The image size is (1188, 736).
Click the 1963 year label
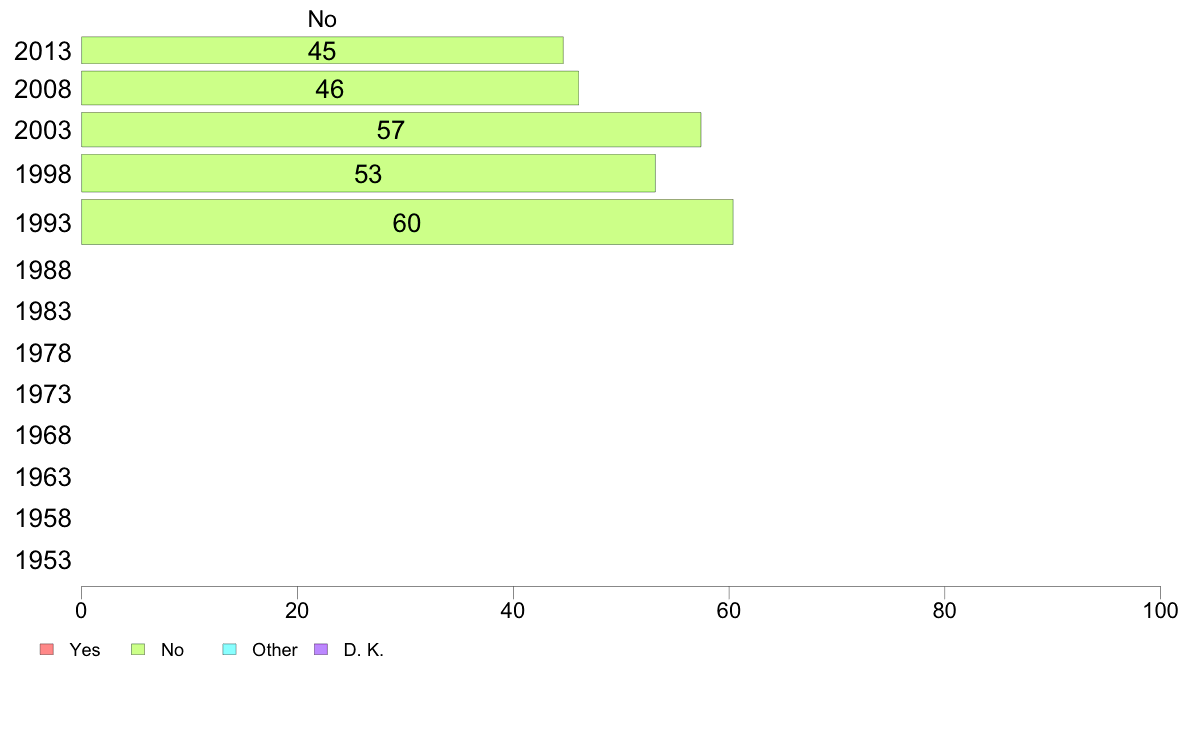(x=43, y=477)
